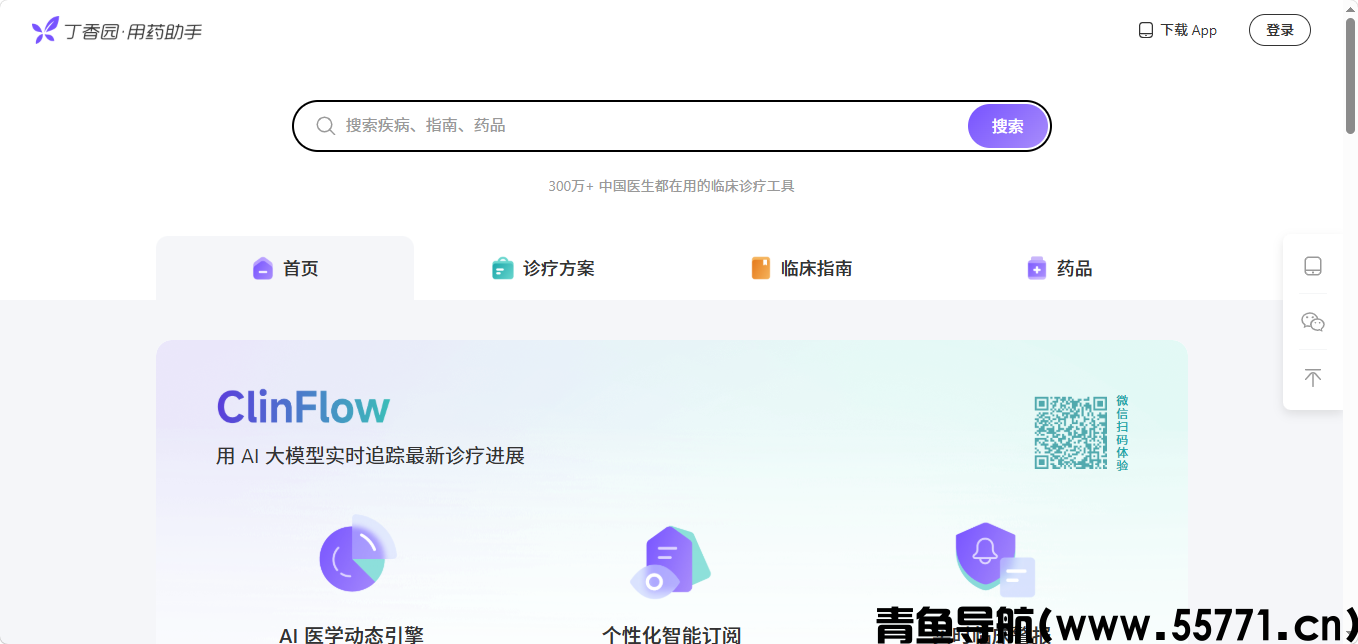Viewport: 1358px width, 644px height.
Task: Click the purple 搜索 button
Action: pyautogui.click(x=1008, y=126)
